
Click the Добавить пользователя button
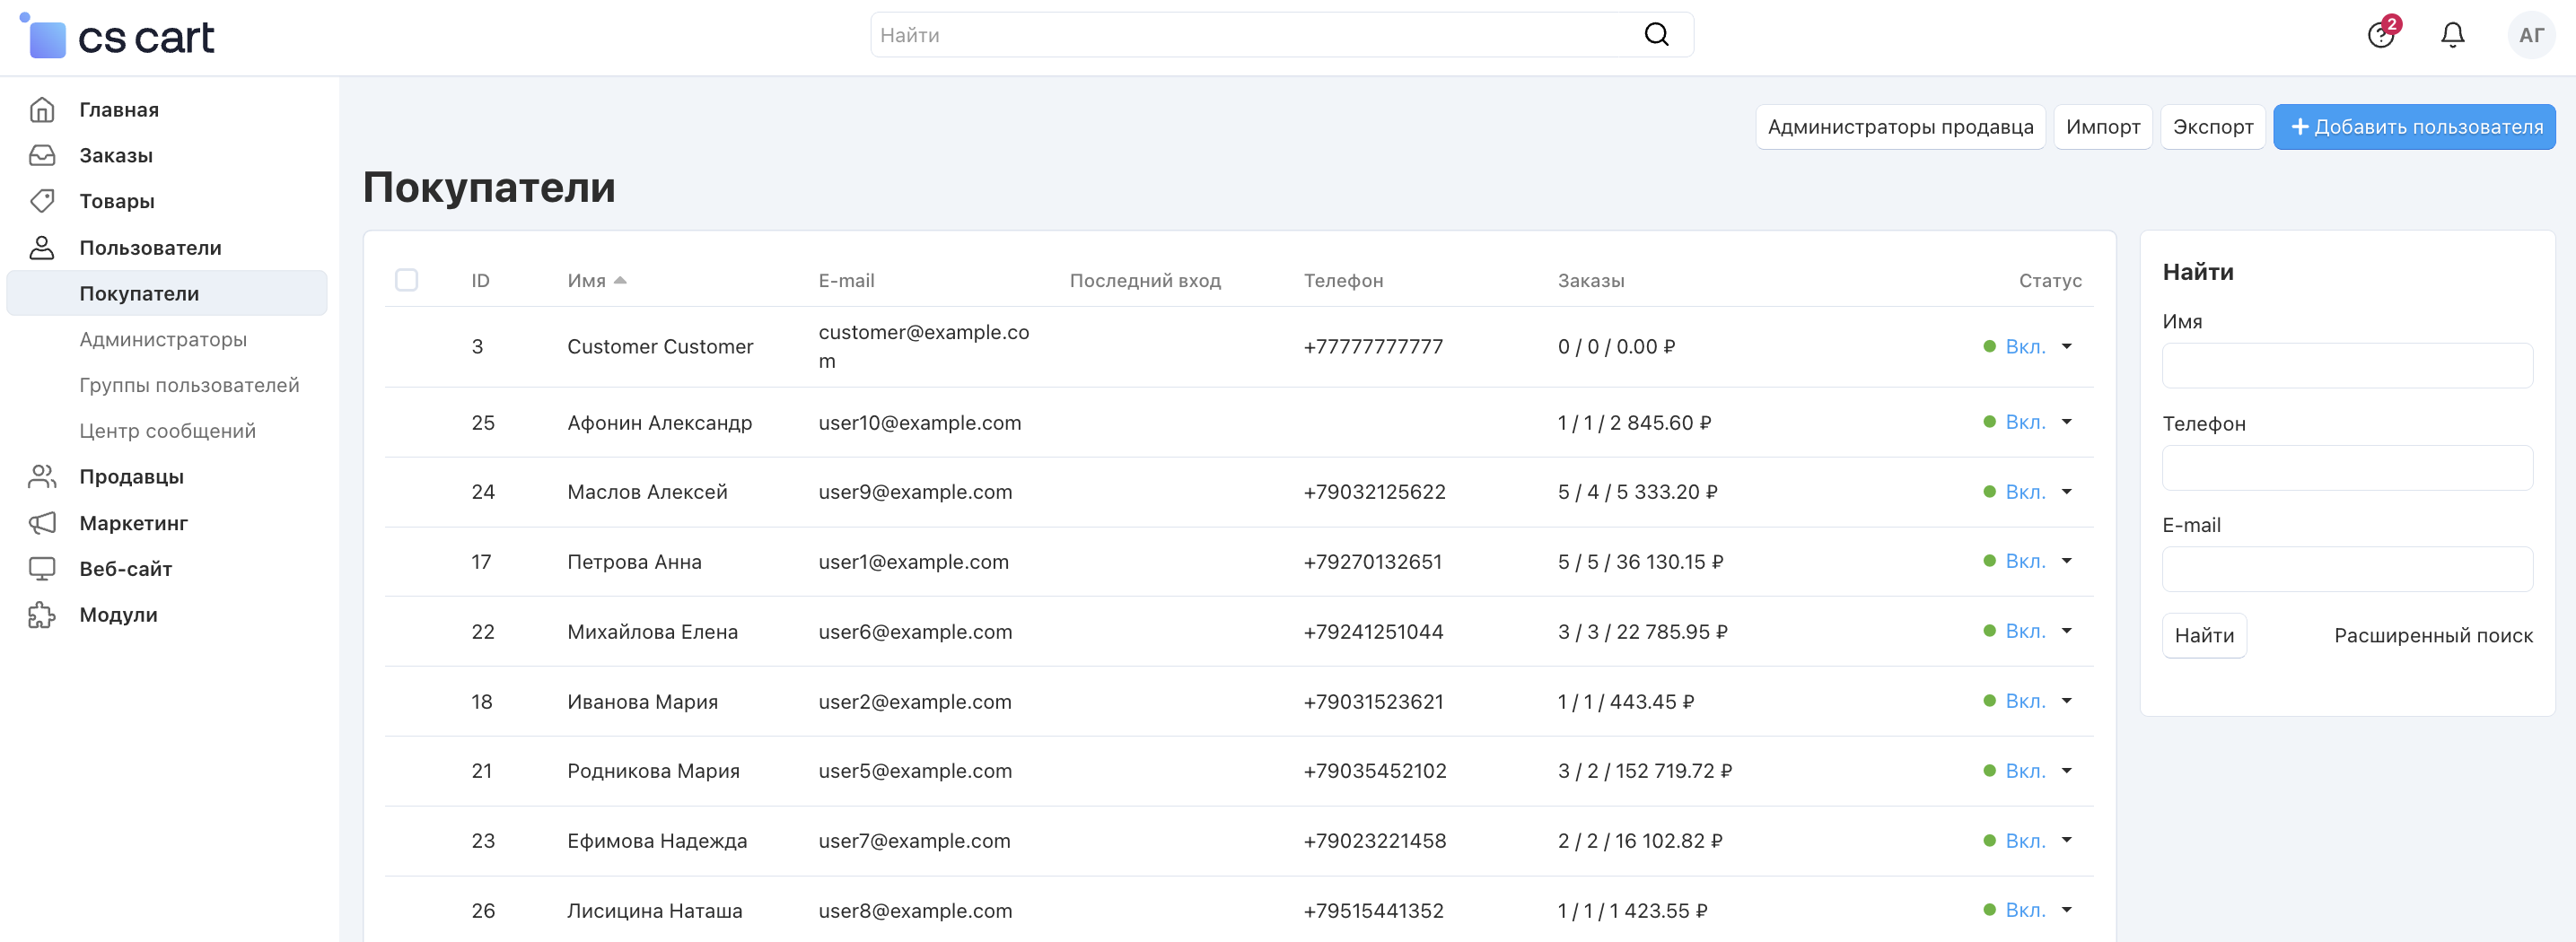[x=2414, y=127]
